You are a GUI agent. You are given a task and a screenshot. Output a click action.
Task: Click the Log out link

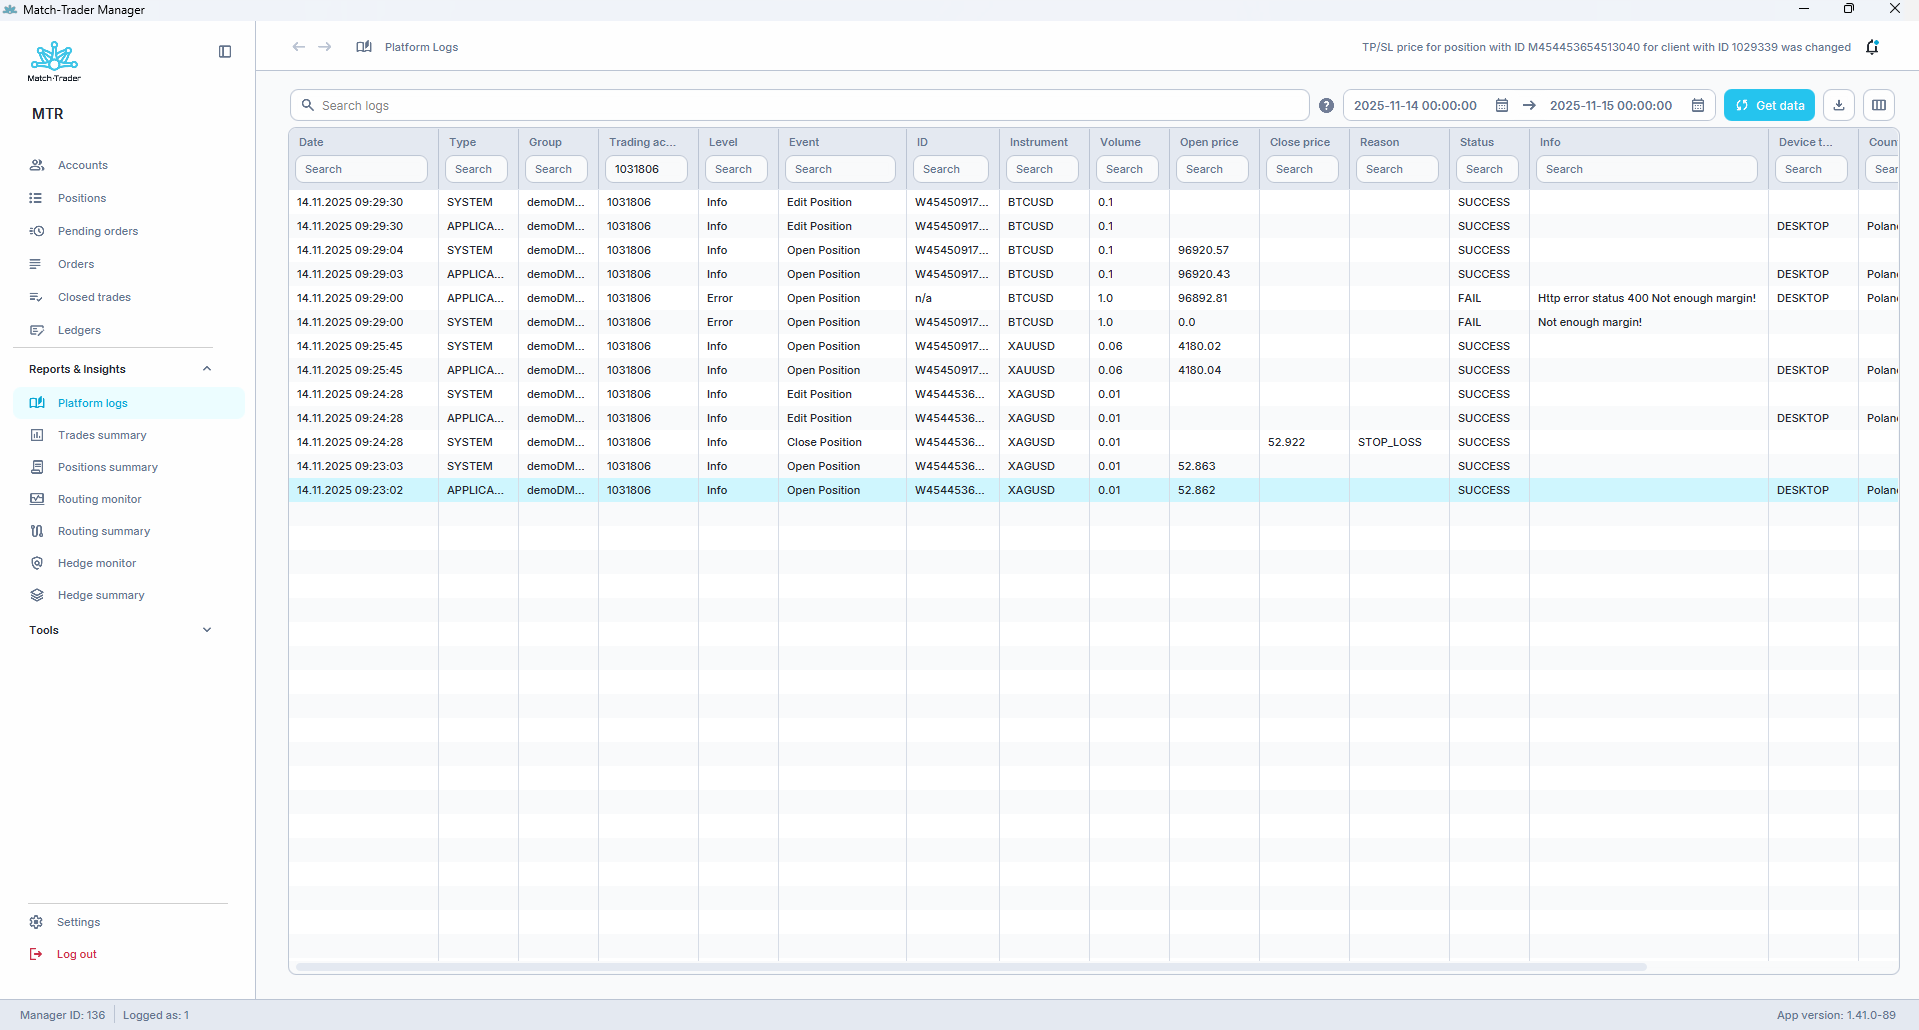click(77, 954)
